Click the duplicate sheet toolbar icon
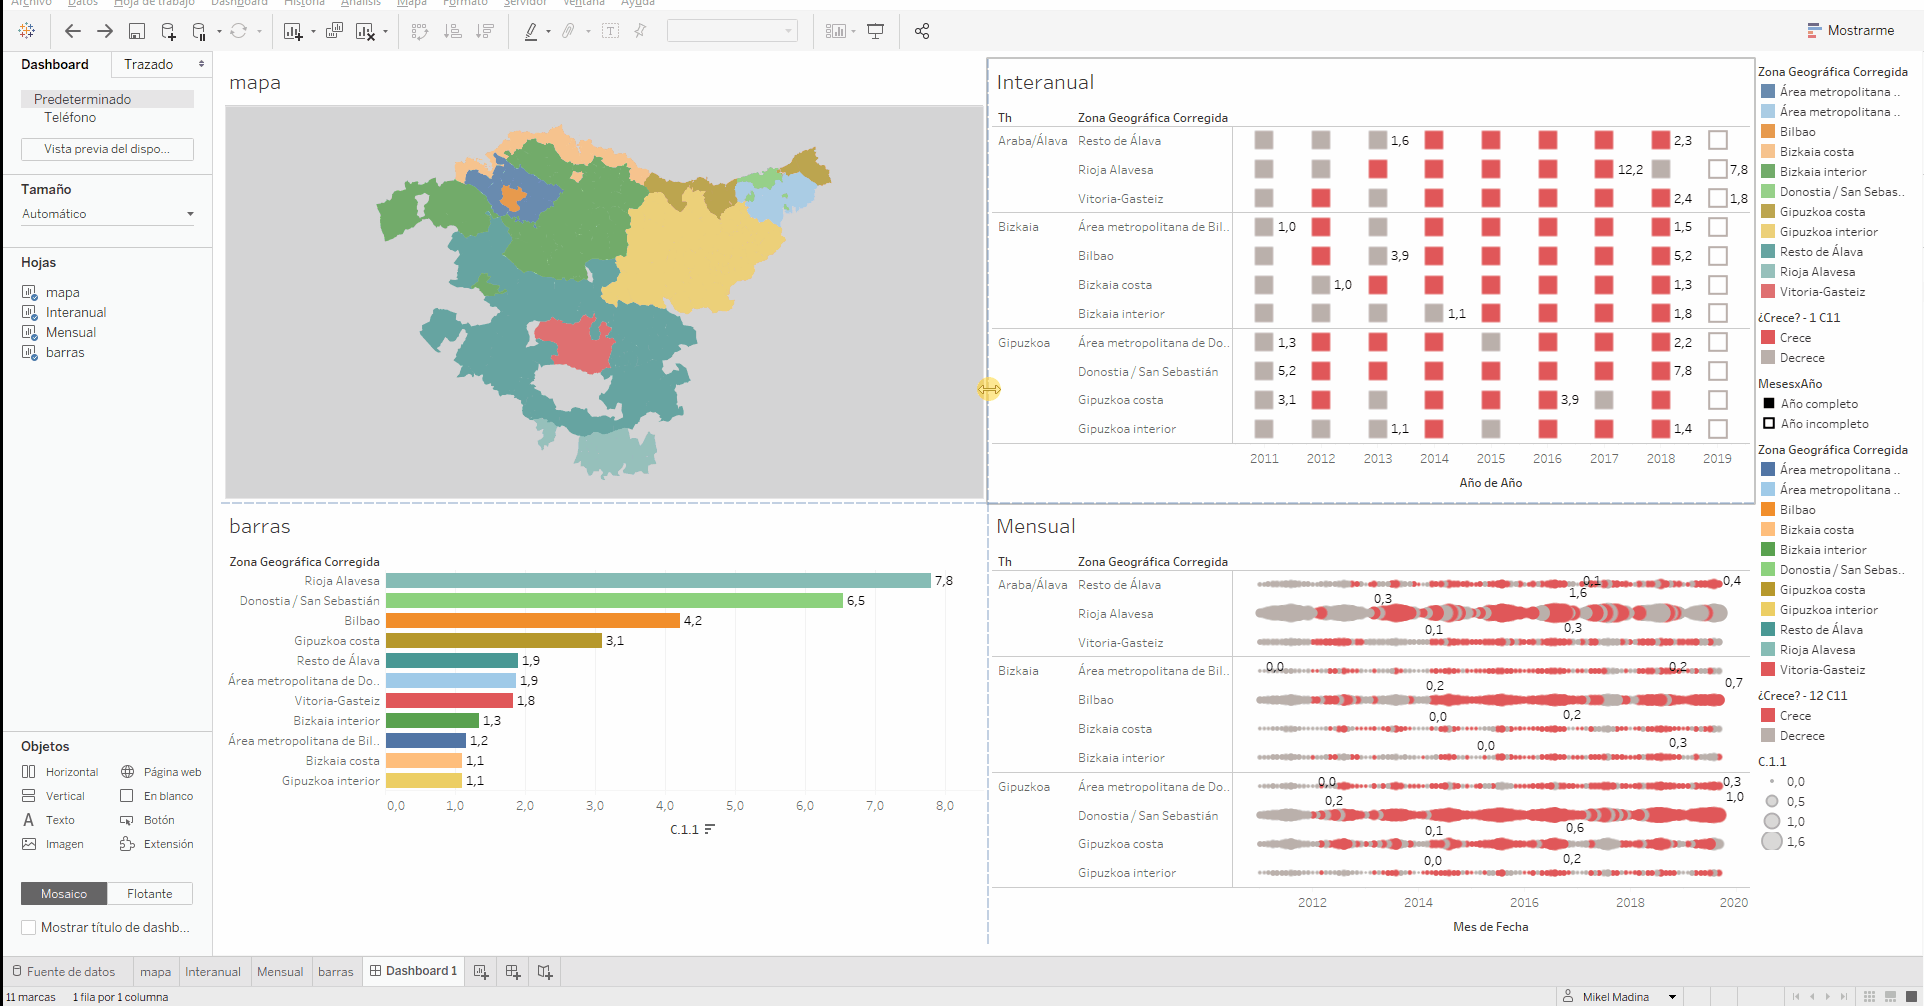1924x1006 pixels. (x=334, y=31)
